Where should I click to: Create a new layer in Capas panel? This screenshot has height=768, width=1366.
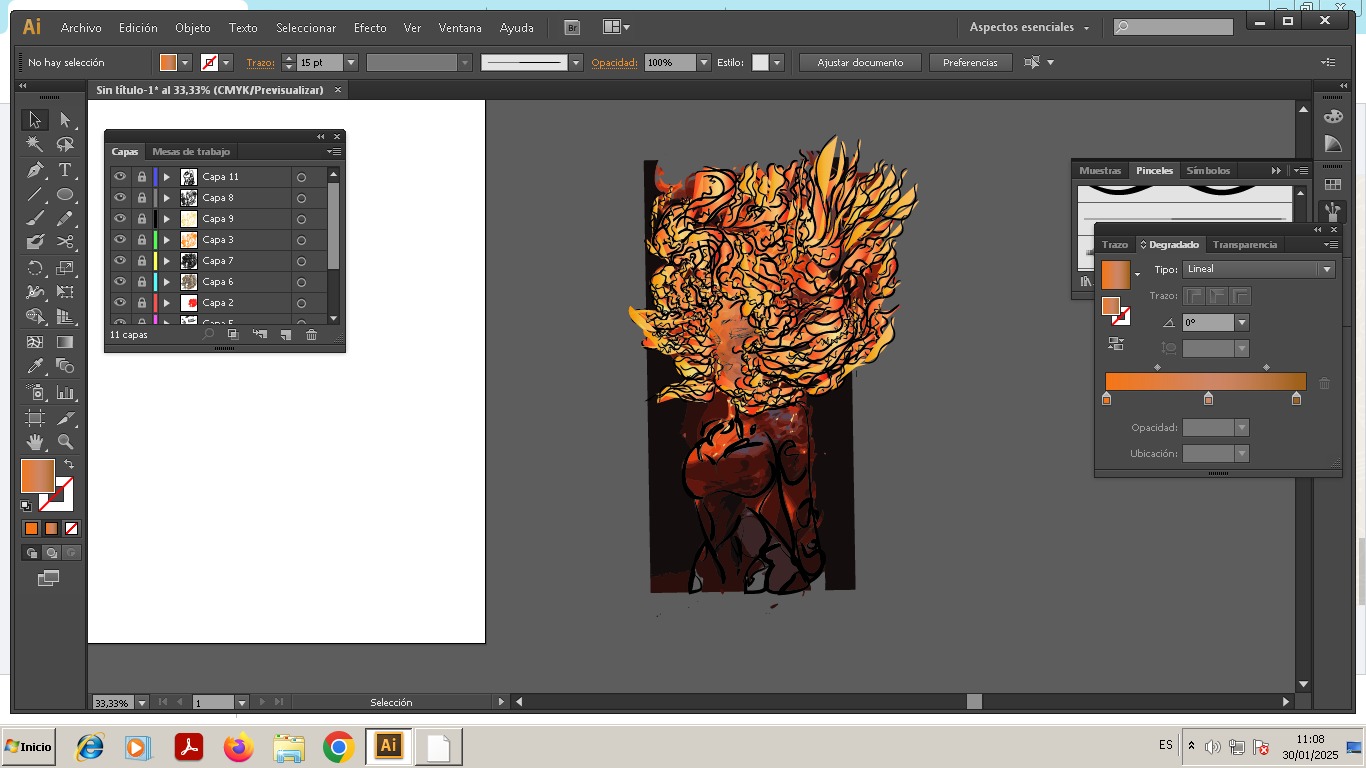(285, 335)
